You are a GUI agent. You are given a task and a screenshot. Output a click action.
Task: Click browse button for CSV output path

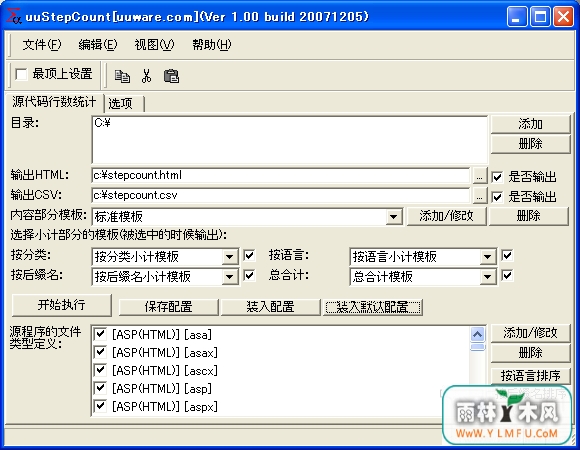tap(479, 196)
